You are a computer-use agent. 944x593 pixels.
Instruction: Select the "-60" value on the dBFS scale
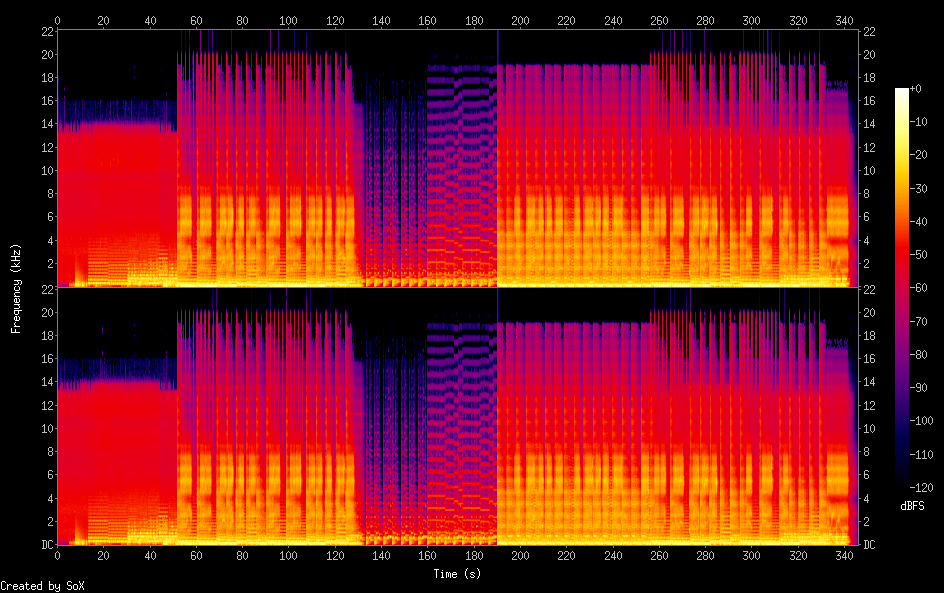click(x=918, y=288)
